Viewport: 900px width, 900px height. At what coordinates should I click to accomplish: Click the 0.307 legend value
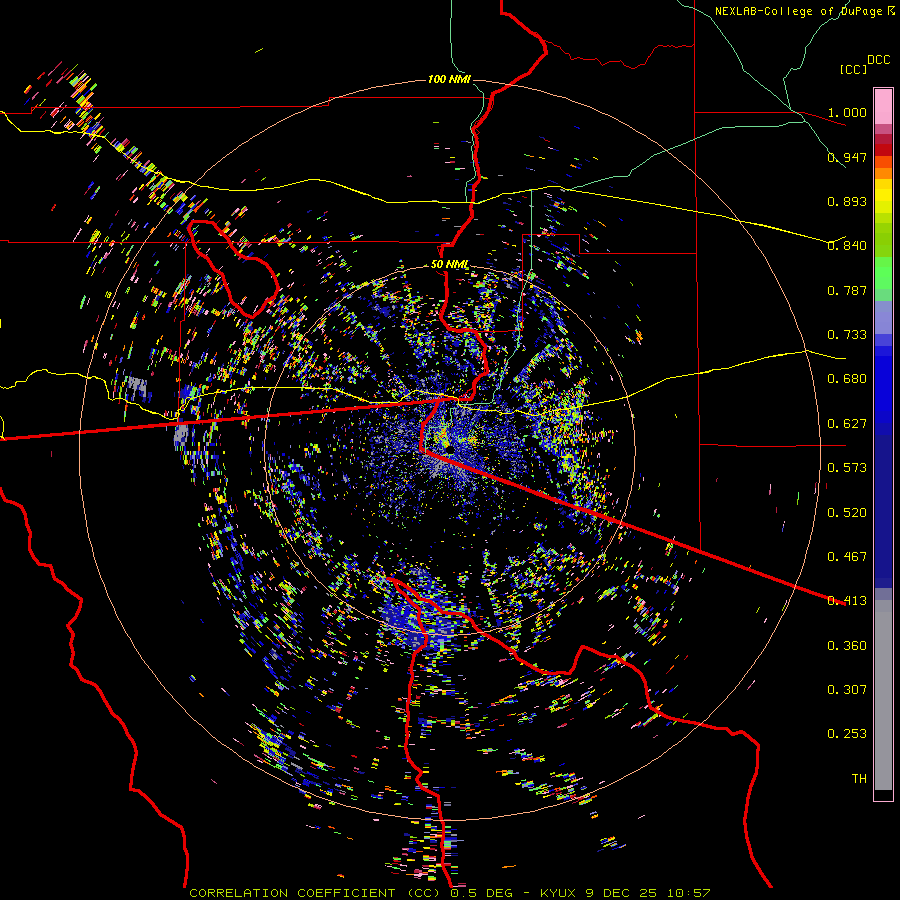[847, 690]
